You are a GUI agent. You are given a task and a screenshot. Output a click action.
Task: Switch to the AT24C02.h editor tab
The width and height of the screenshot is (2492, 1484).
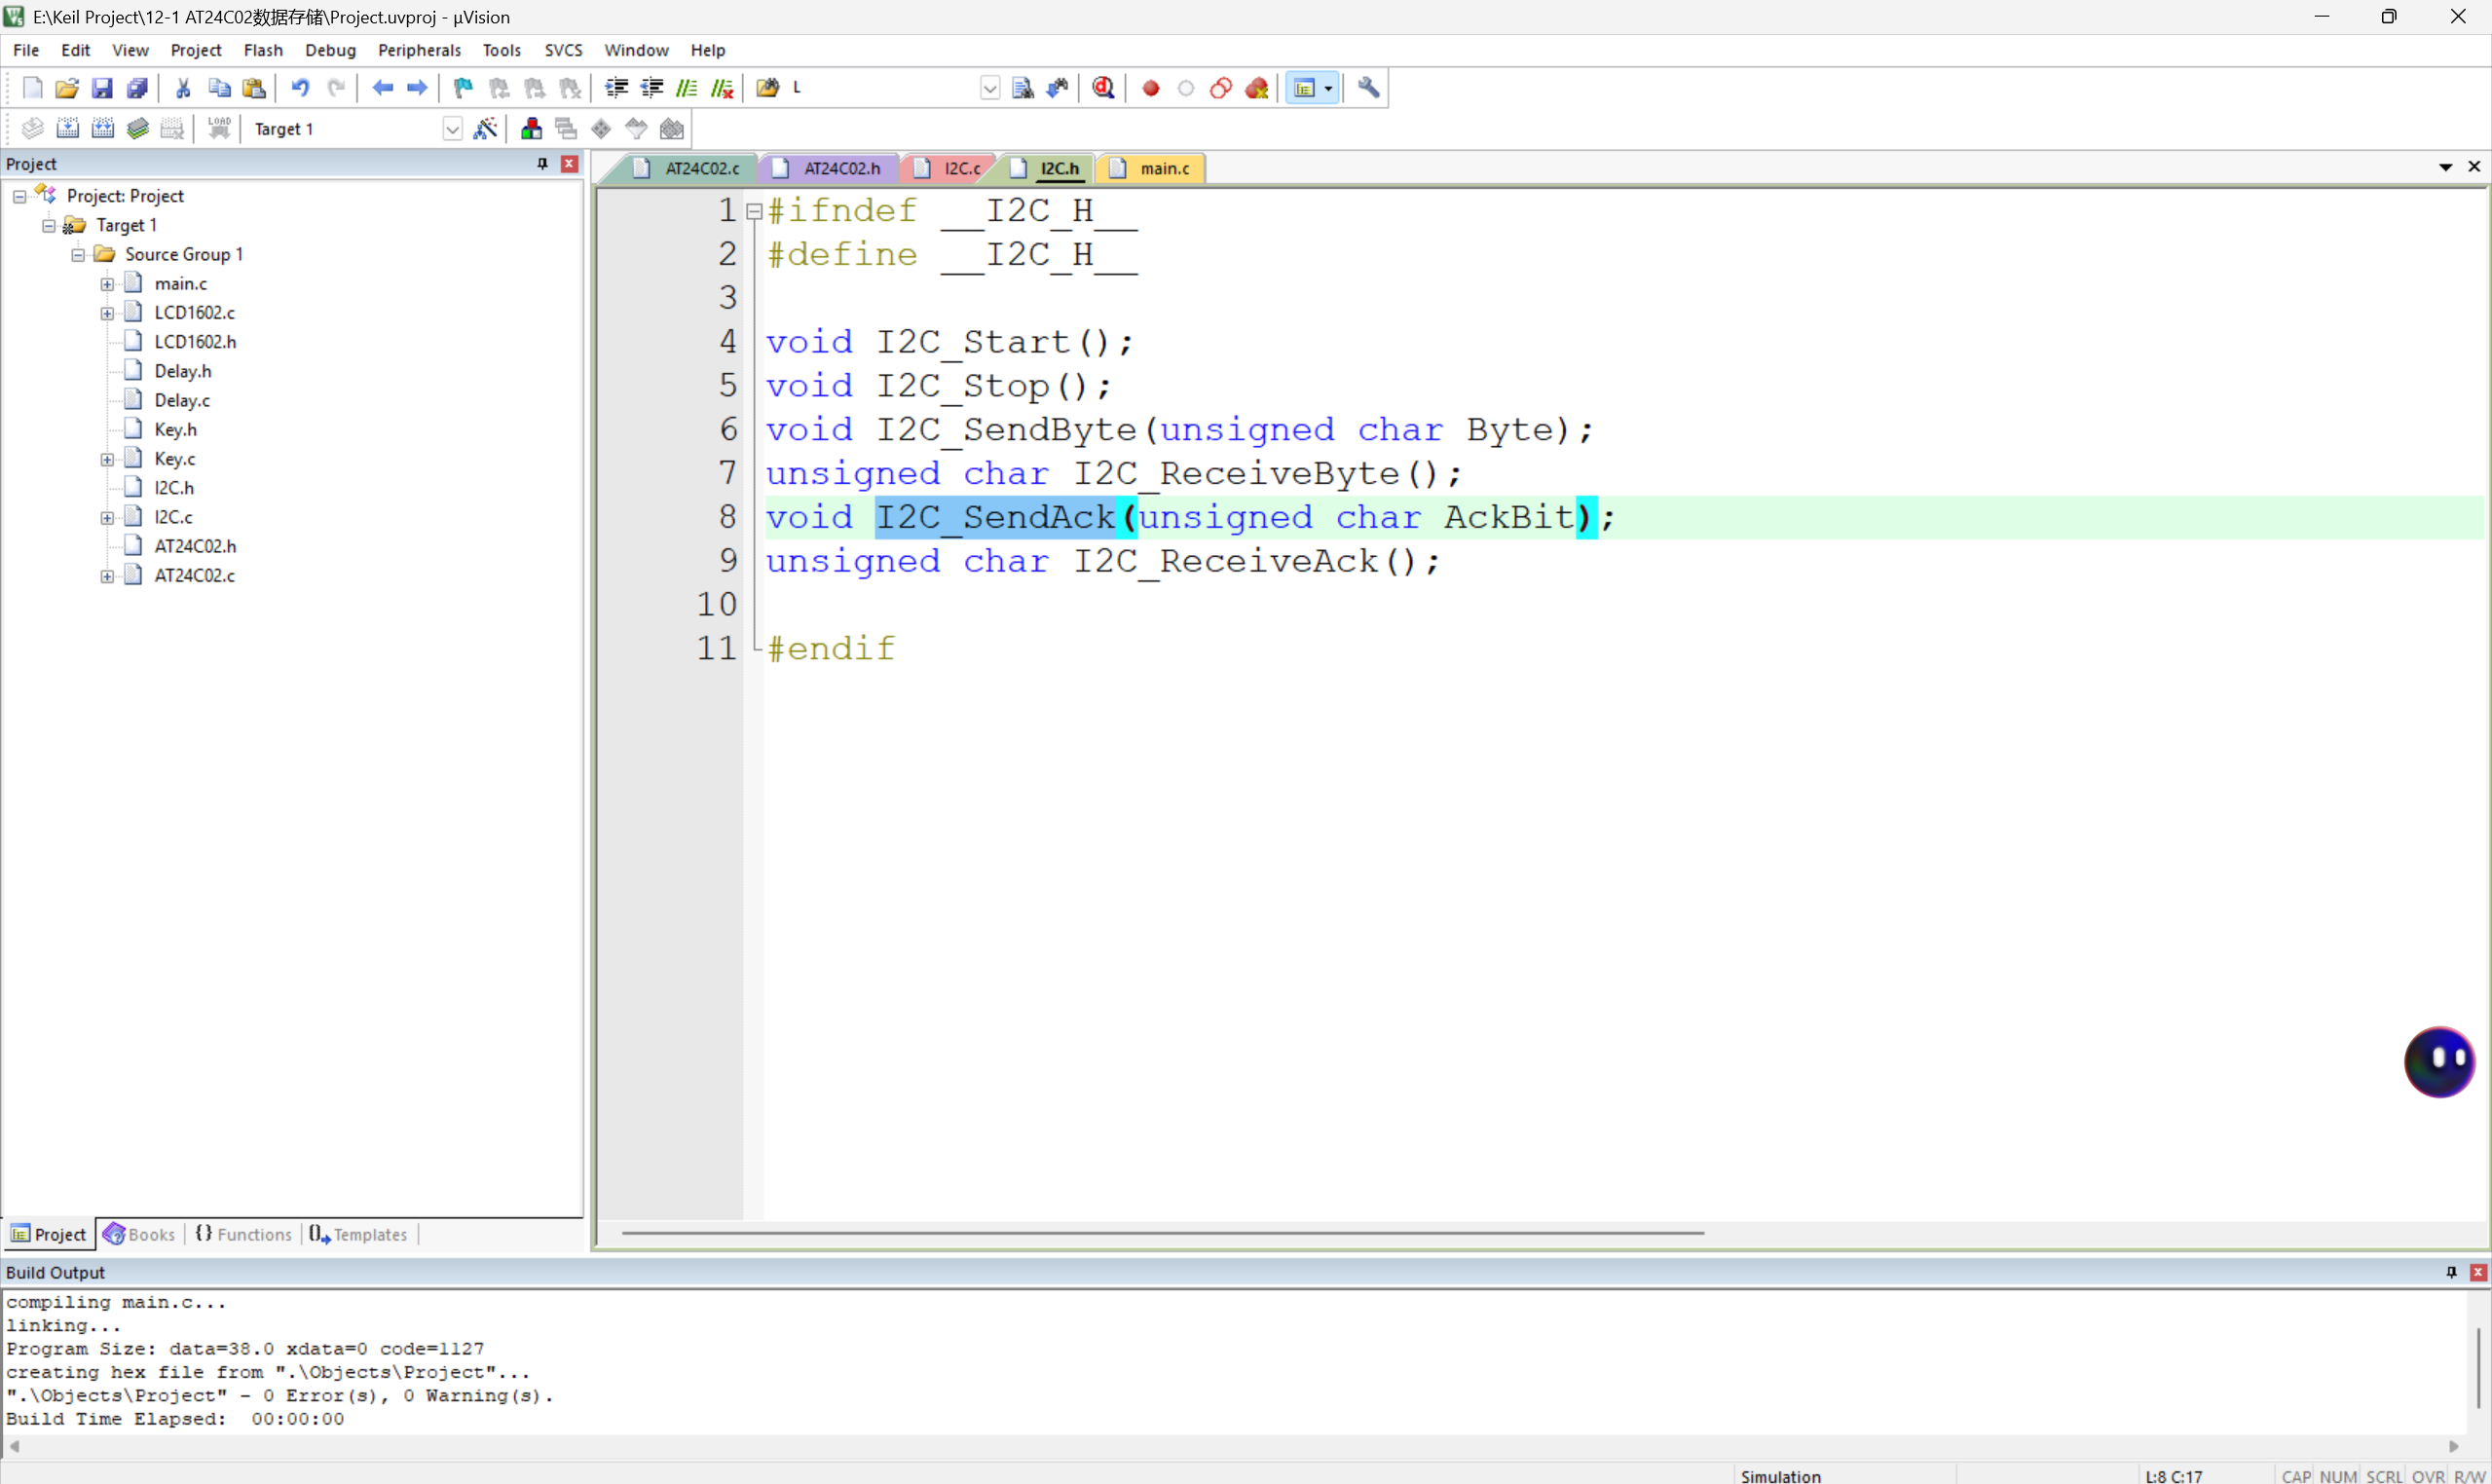tap(841, 168)
